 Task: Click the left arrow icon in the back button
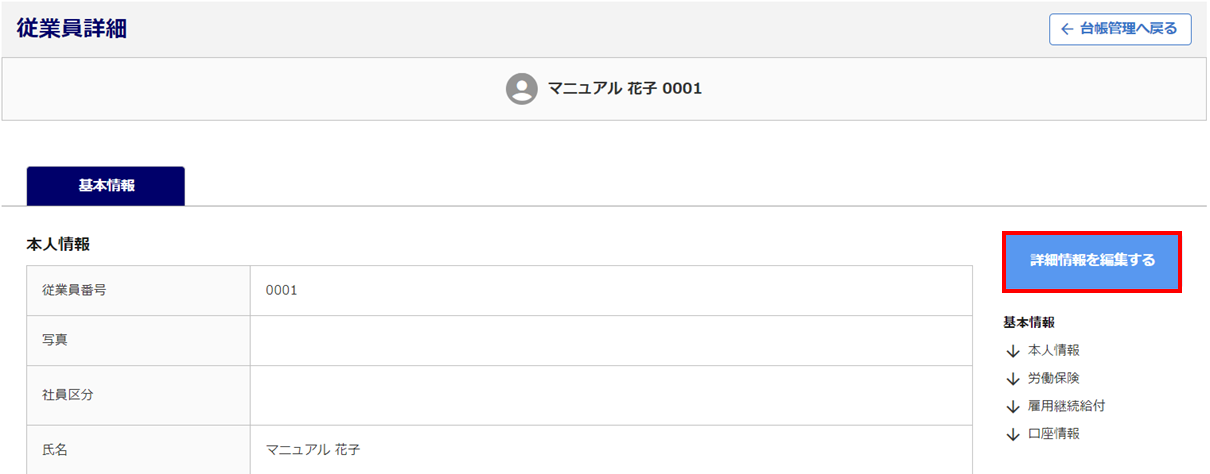click(1067, 29)
